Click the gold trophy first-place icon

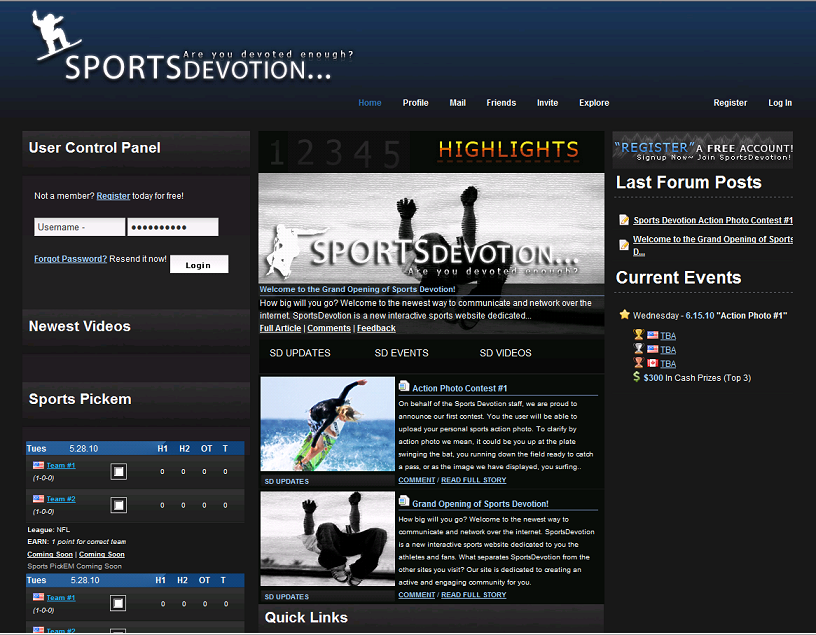point(638,335)
